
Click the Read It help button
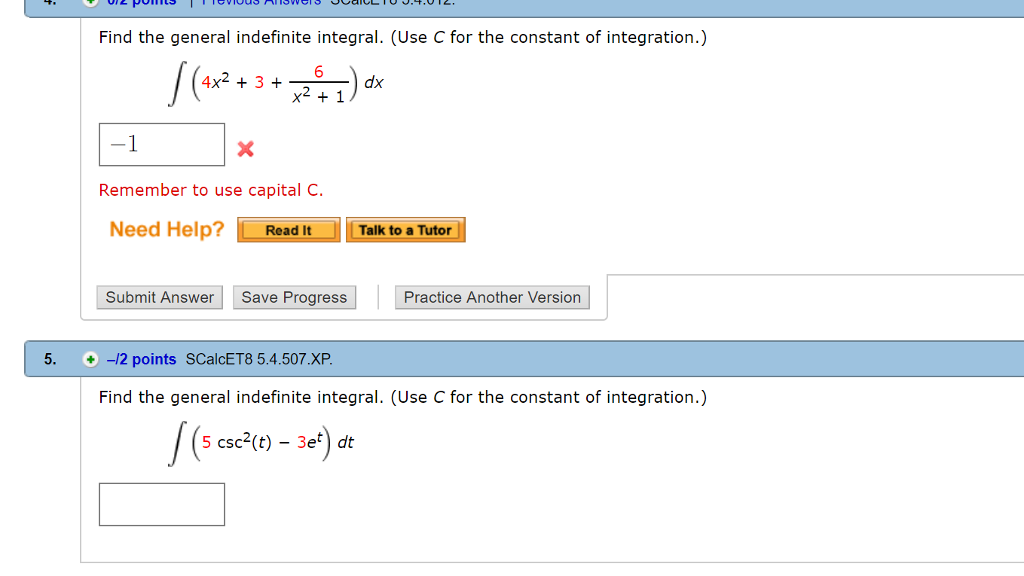(x=288, y=229)
